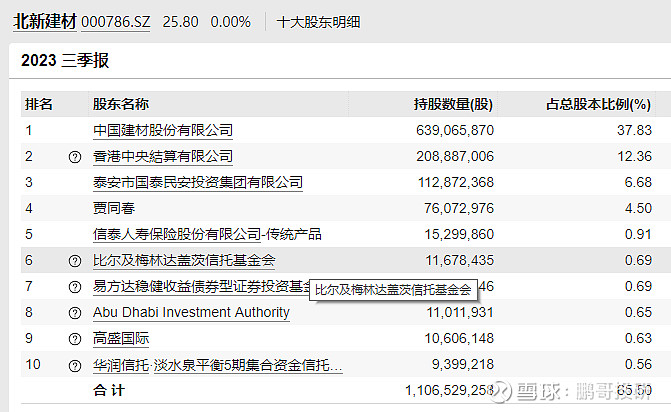Select the share count 208,887,006
This screenshot has height=412, width=671.
pos(455,156)
